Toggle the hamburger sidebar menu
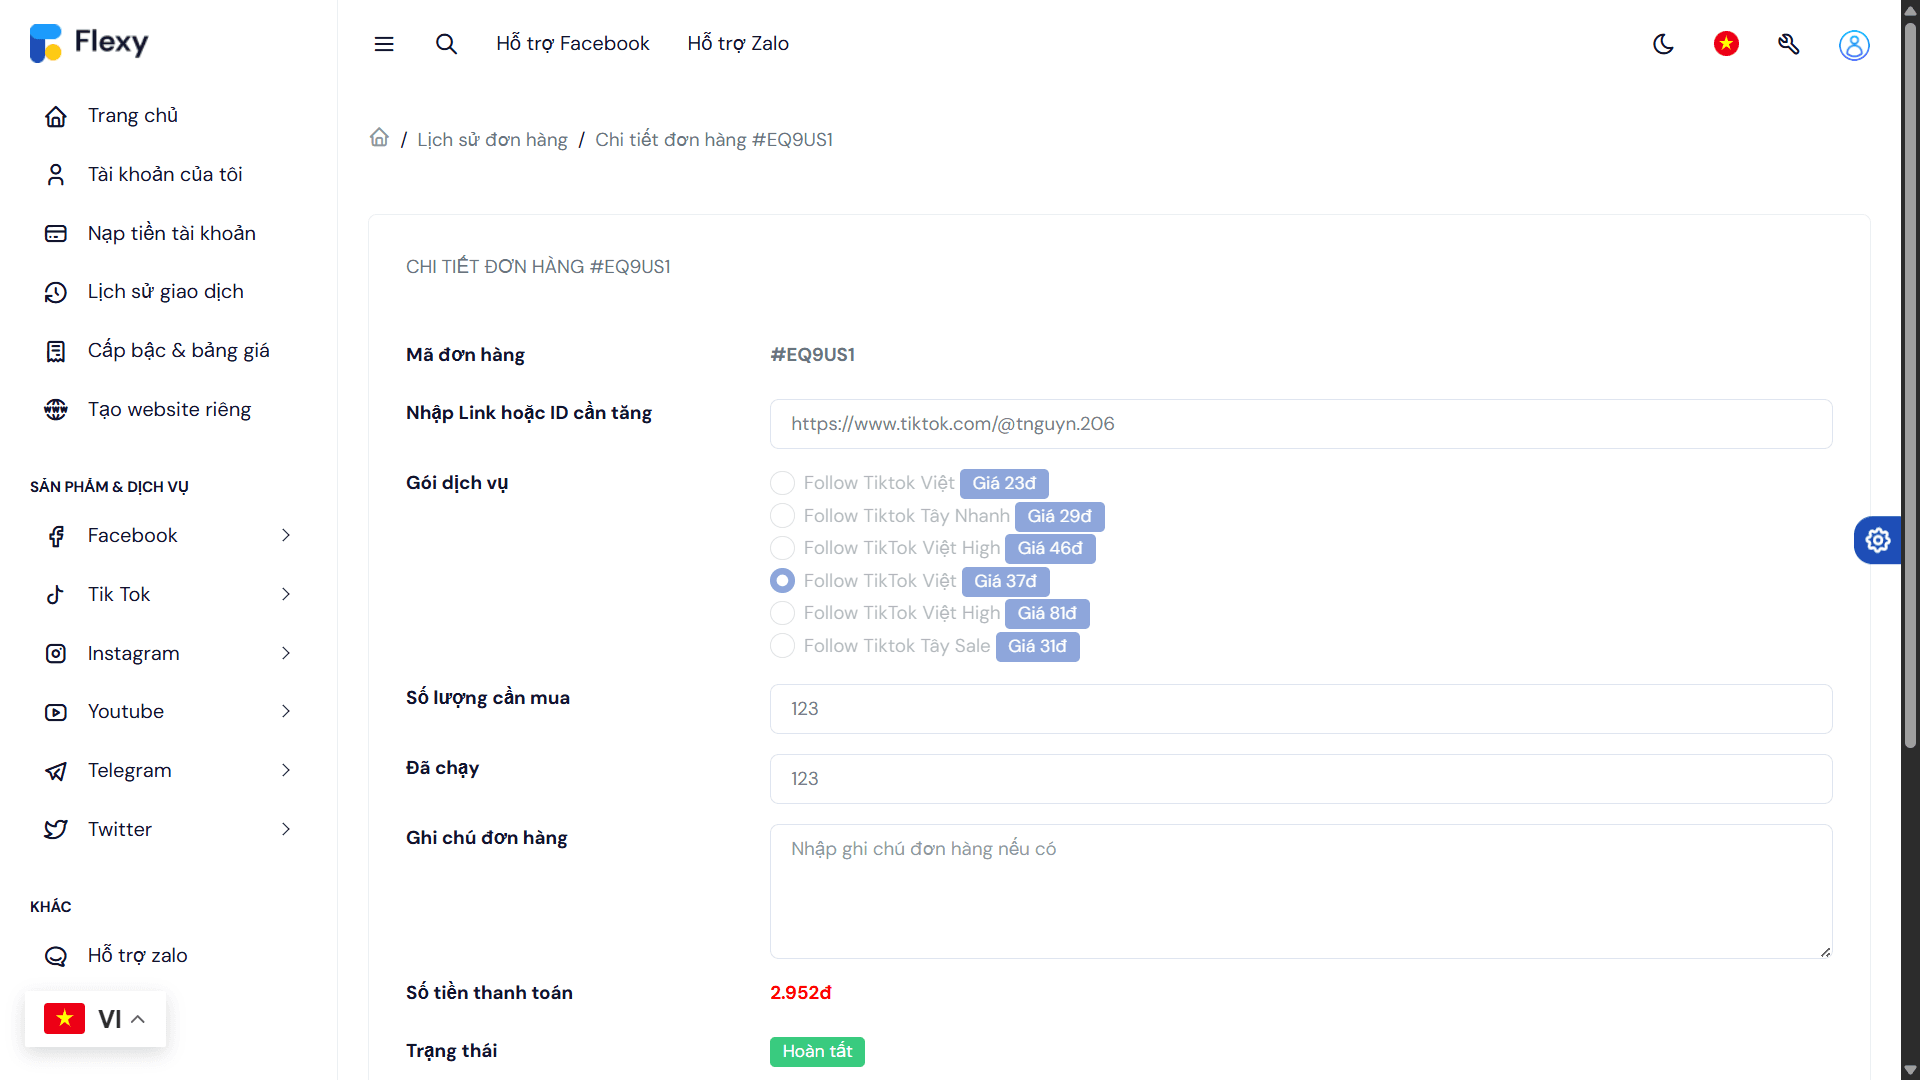The image size is (1920, 1080). 384,44
